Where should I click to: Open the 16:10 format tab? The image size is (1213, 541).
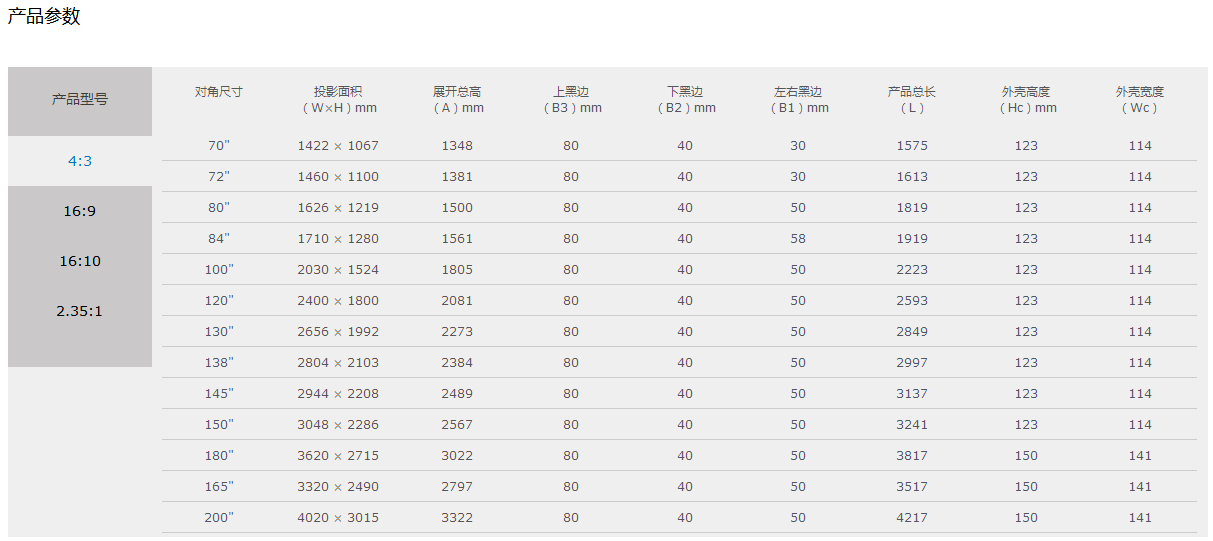(80, 261)
